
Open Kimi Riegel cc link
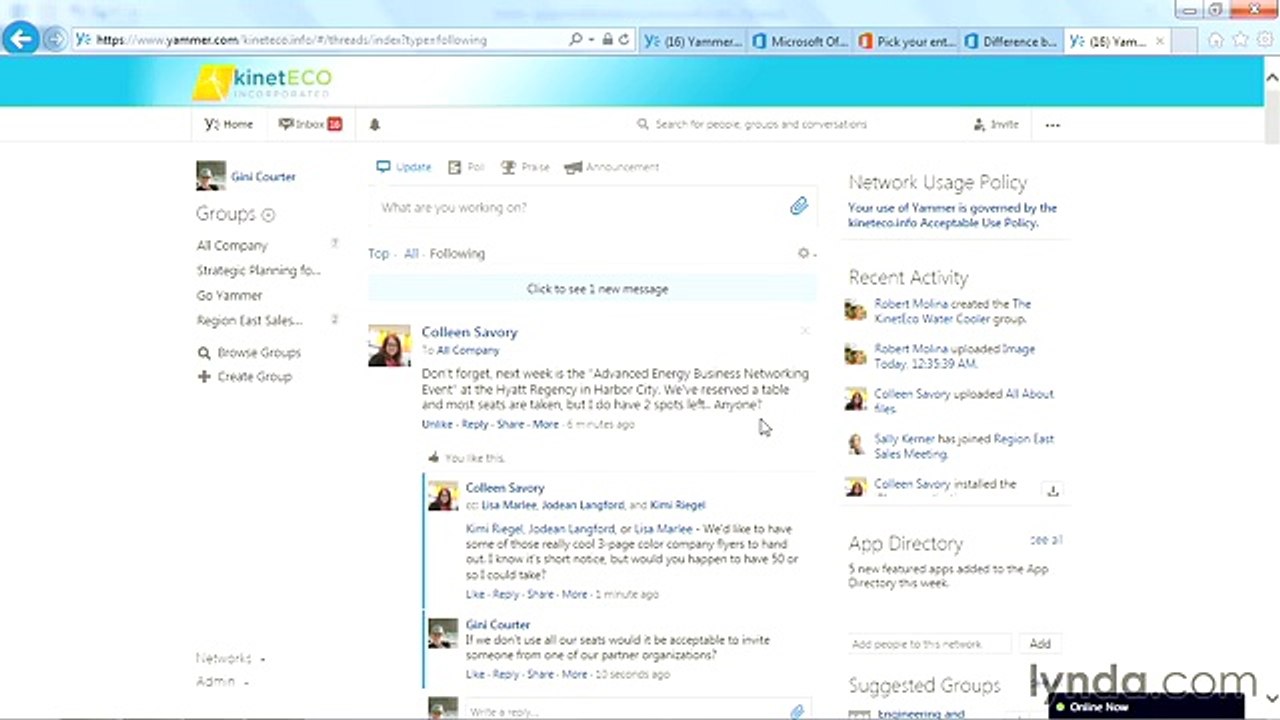point(677,506)
